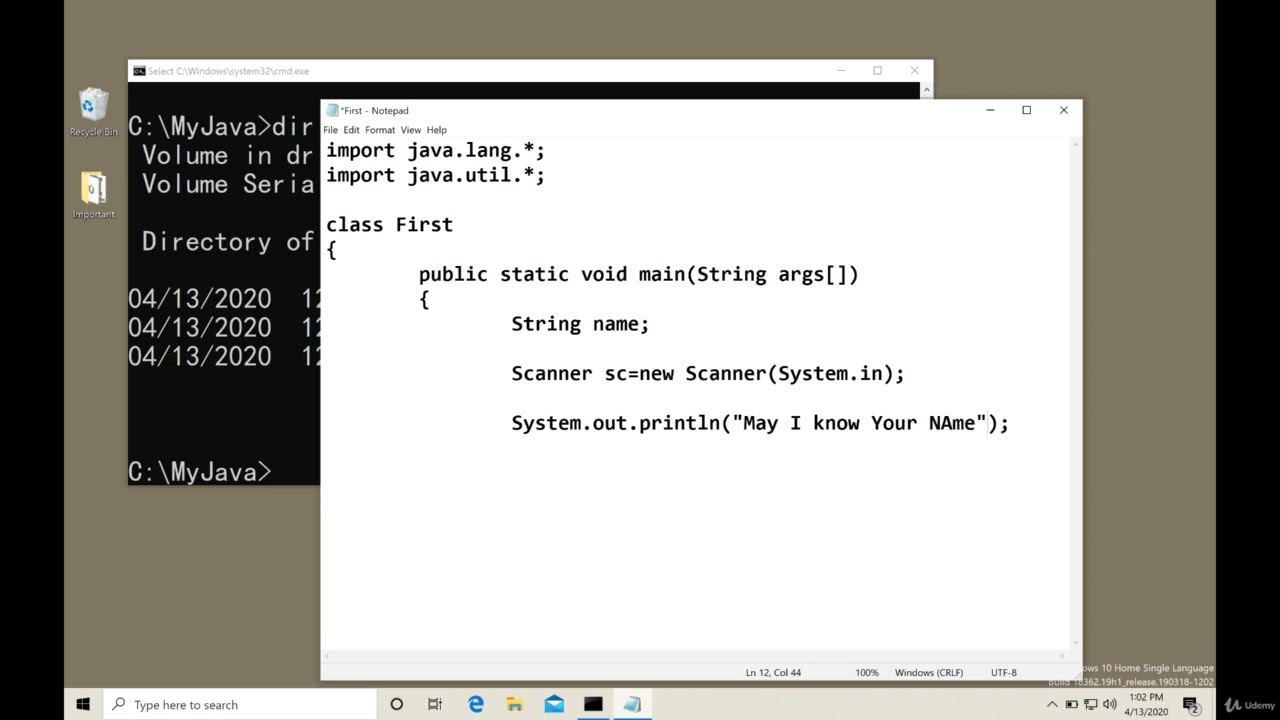Click the 'Windows (CRLF)' status entry
The image size is (1280, 720).
click(929, 673)
